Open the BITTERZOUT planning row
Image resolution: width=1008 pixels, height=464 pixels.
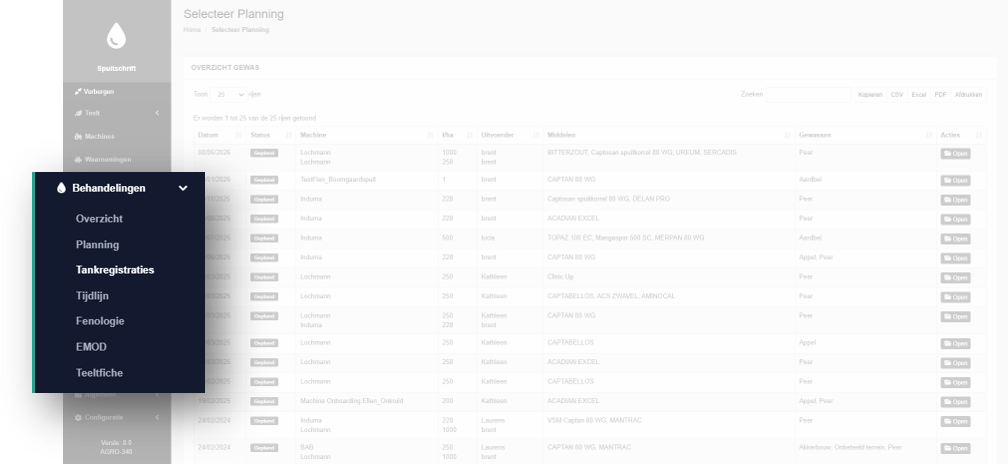tap(955, 154)
